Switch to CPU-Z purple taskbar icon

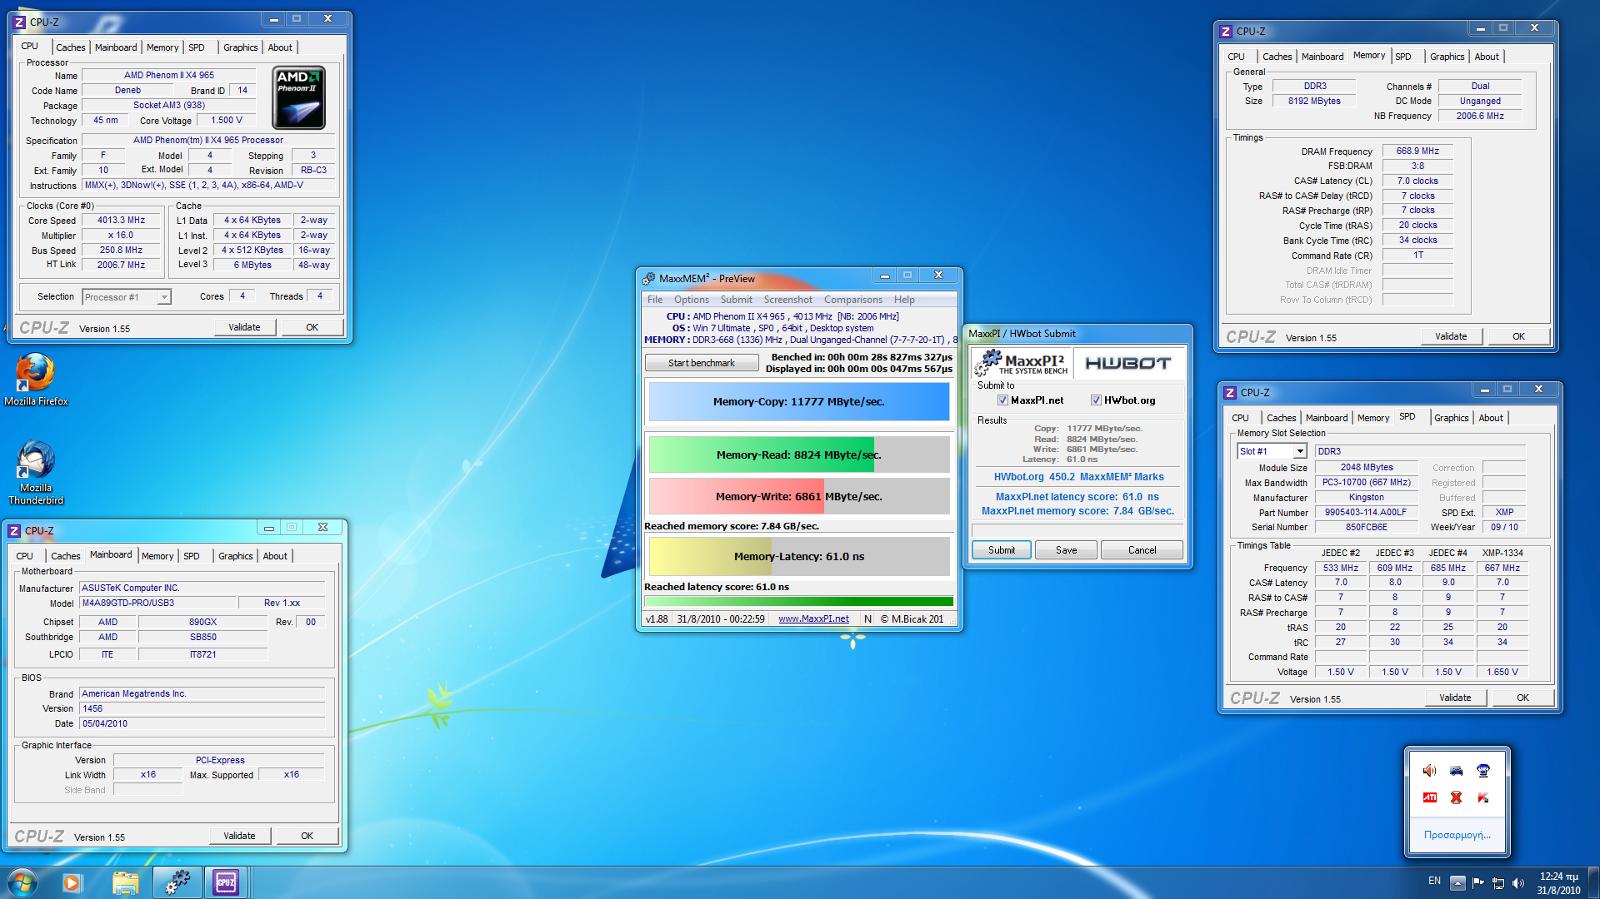(x=226, y=882)
